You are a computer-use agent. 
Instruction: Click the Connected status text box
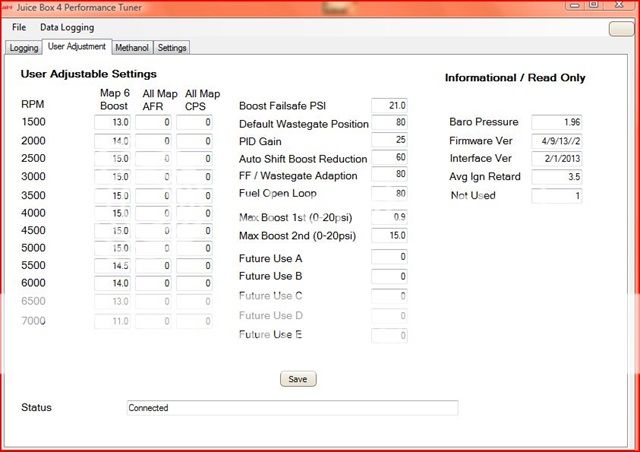292,408
